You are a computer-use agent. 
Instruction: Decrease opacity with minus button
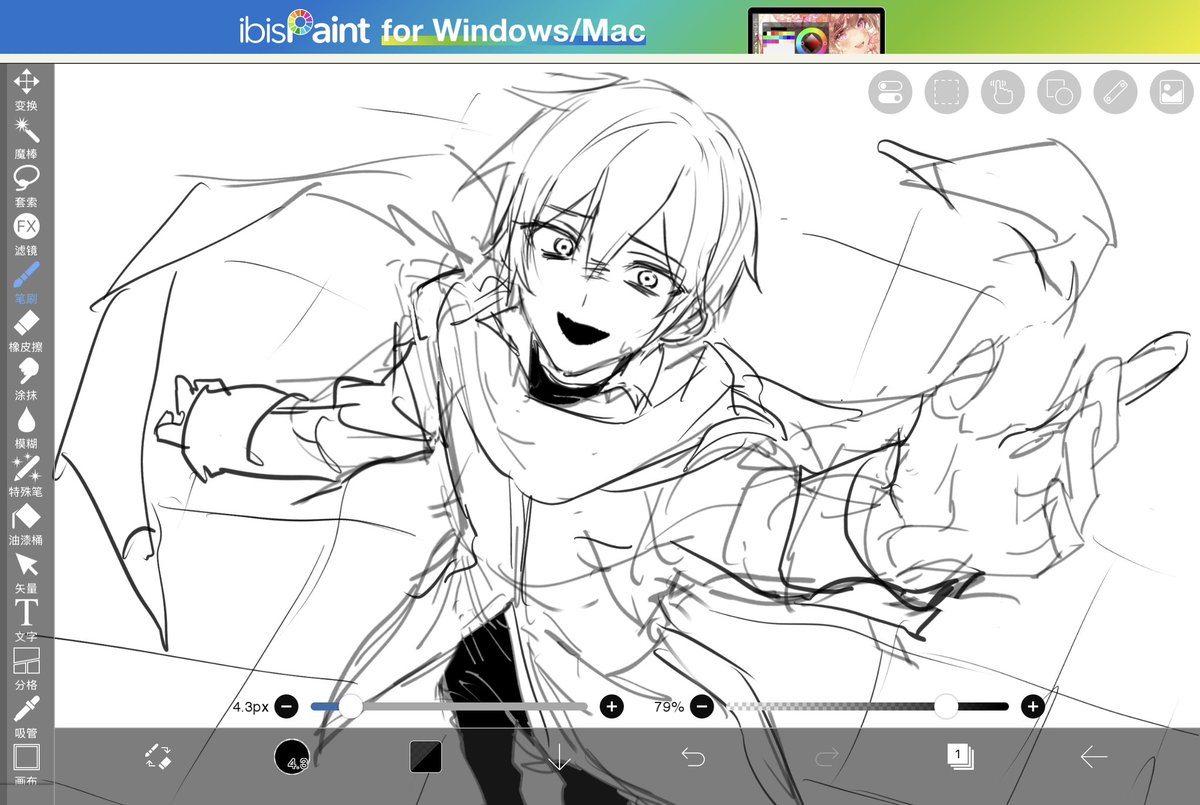702,707
